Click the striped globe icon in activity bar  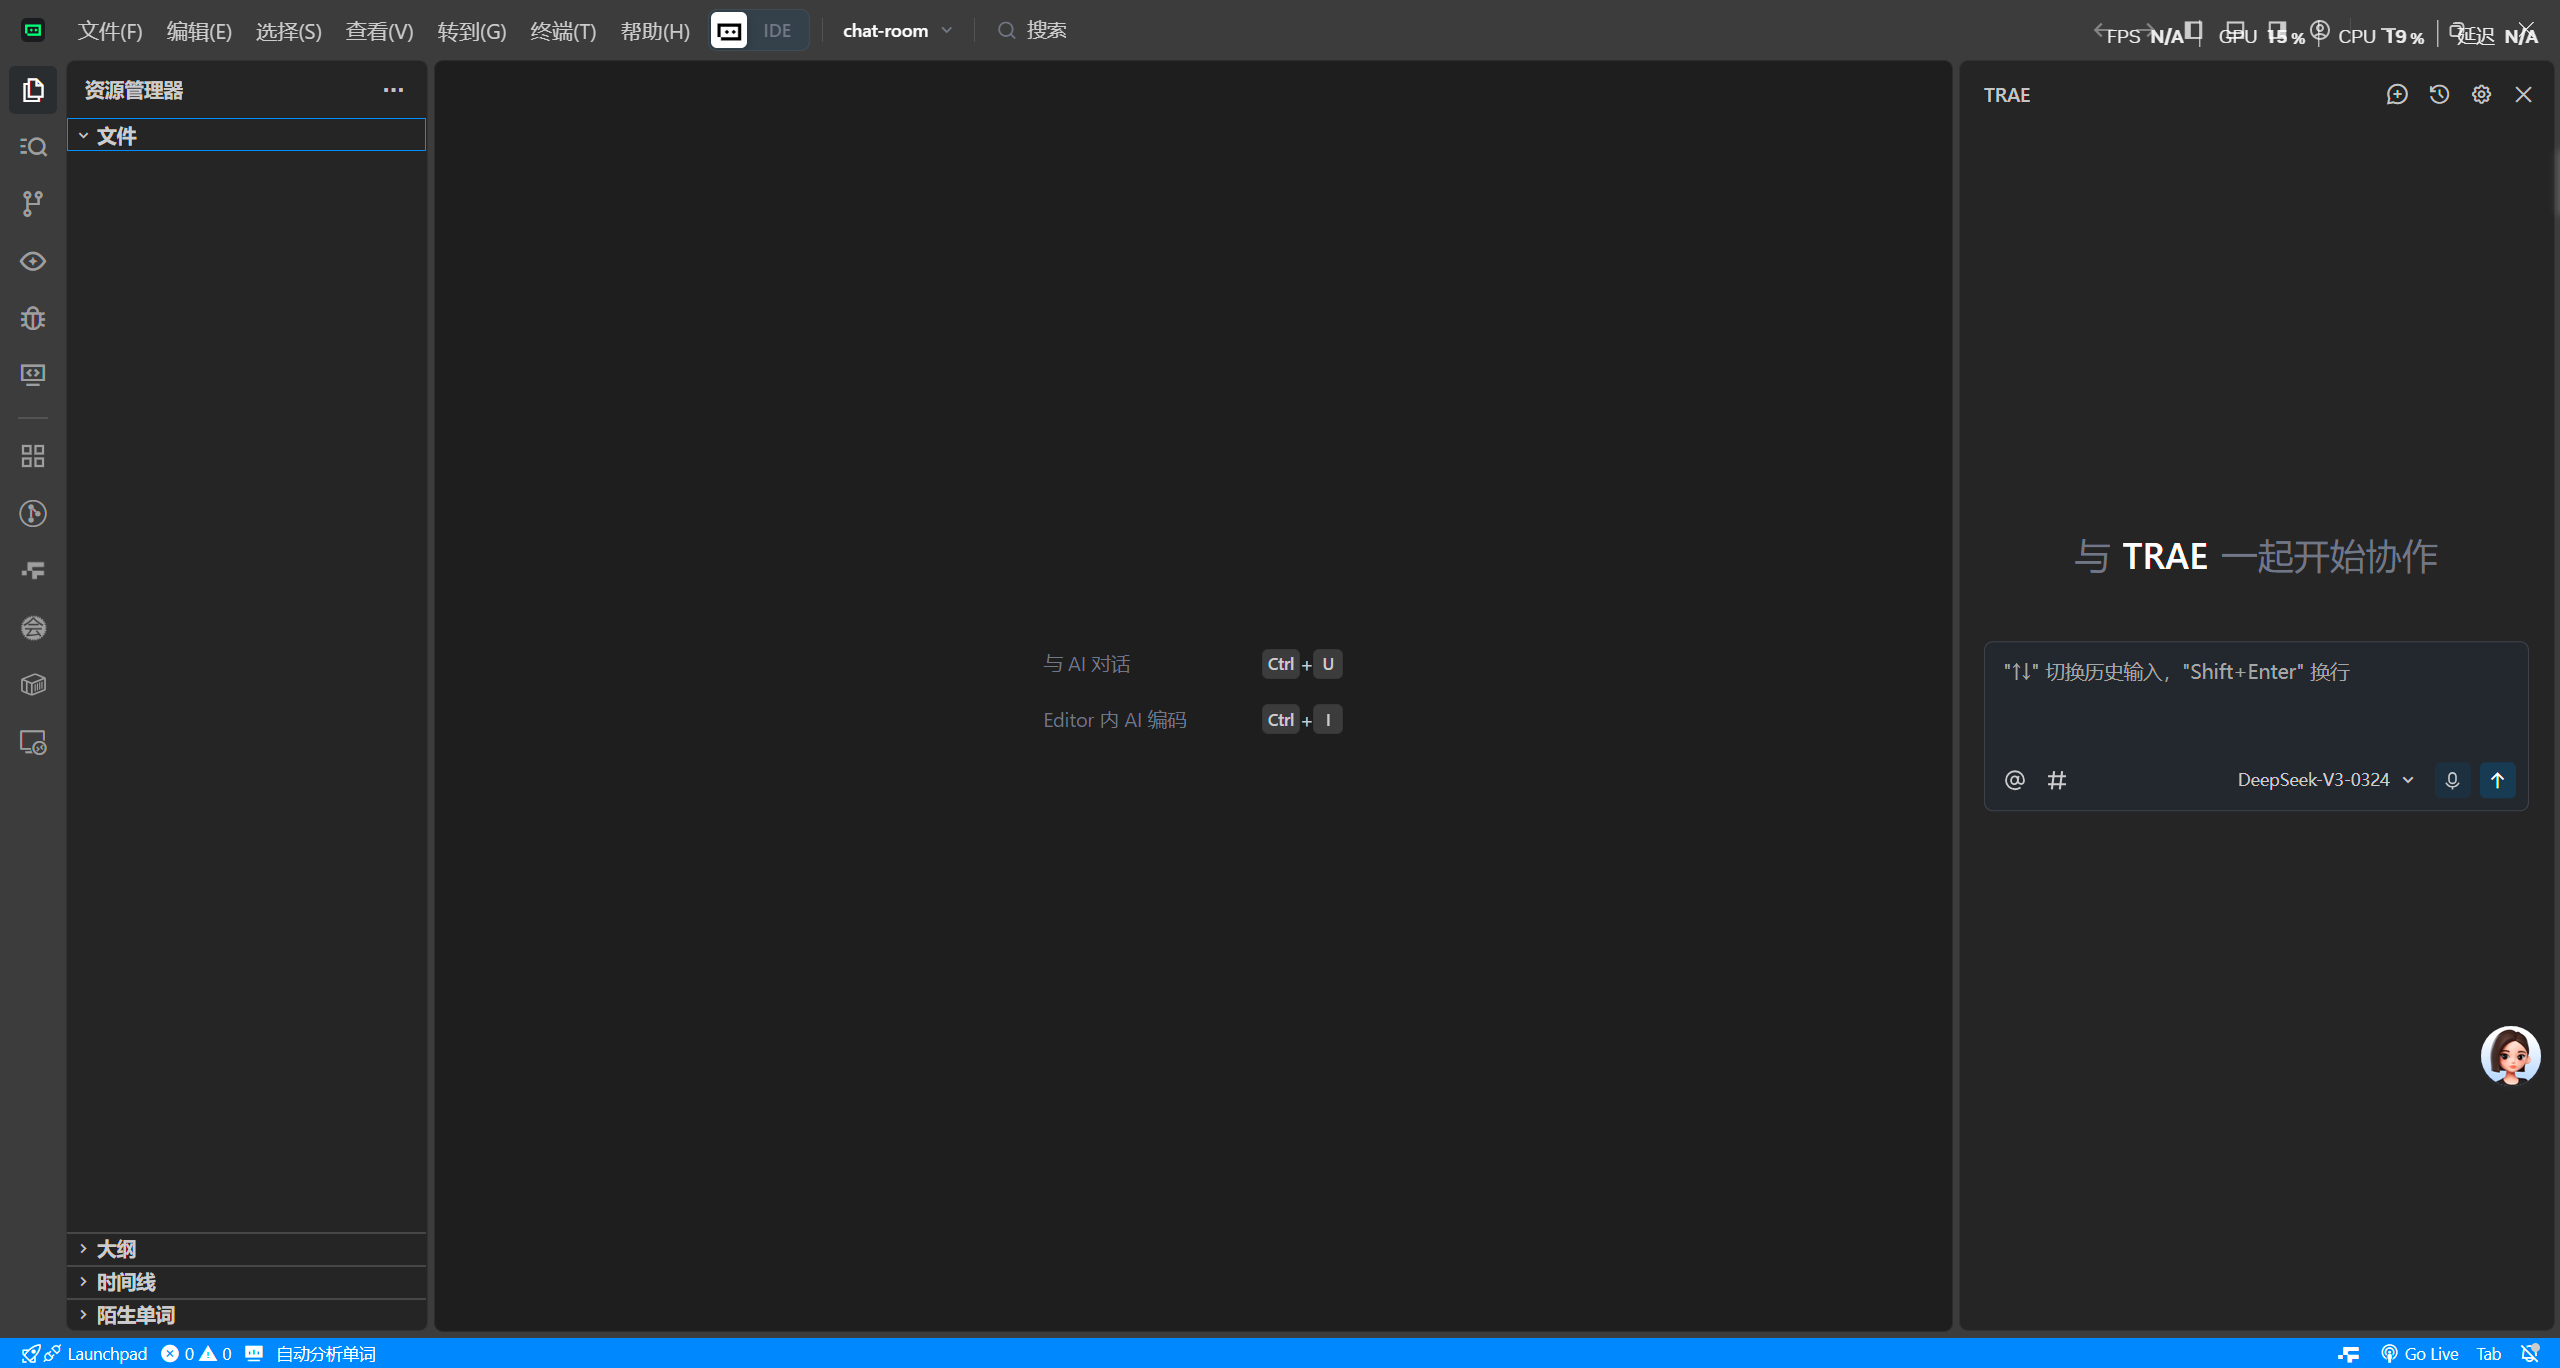33,628
